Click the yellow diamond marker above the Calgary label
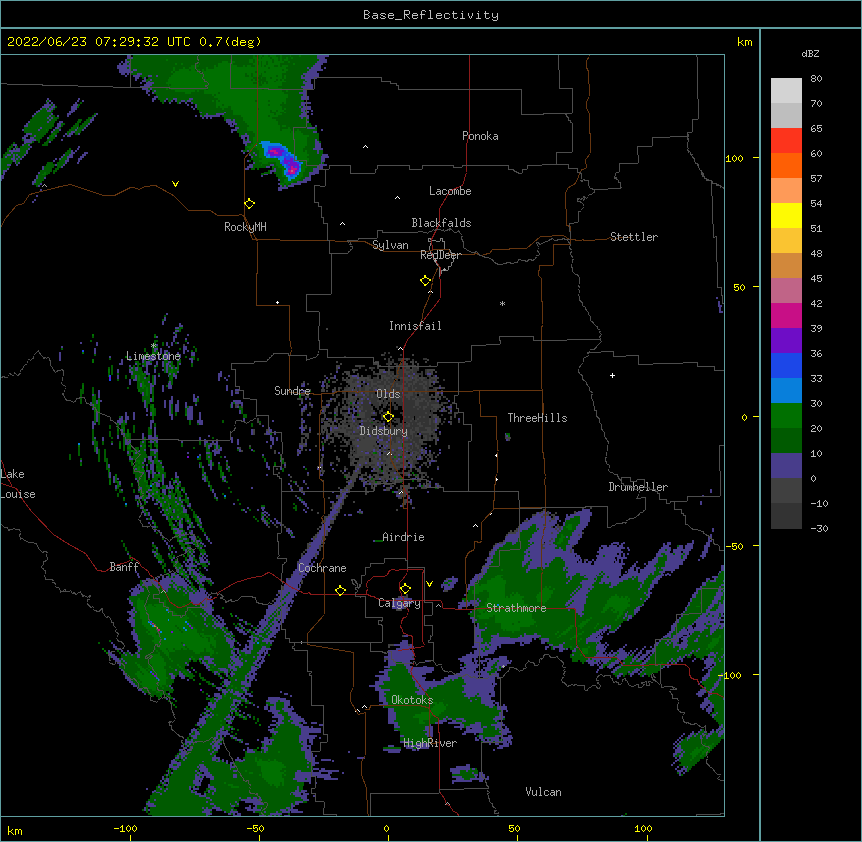The image size is (862, 842). (405, 589)
